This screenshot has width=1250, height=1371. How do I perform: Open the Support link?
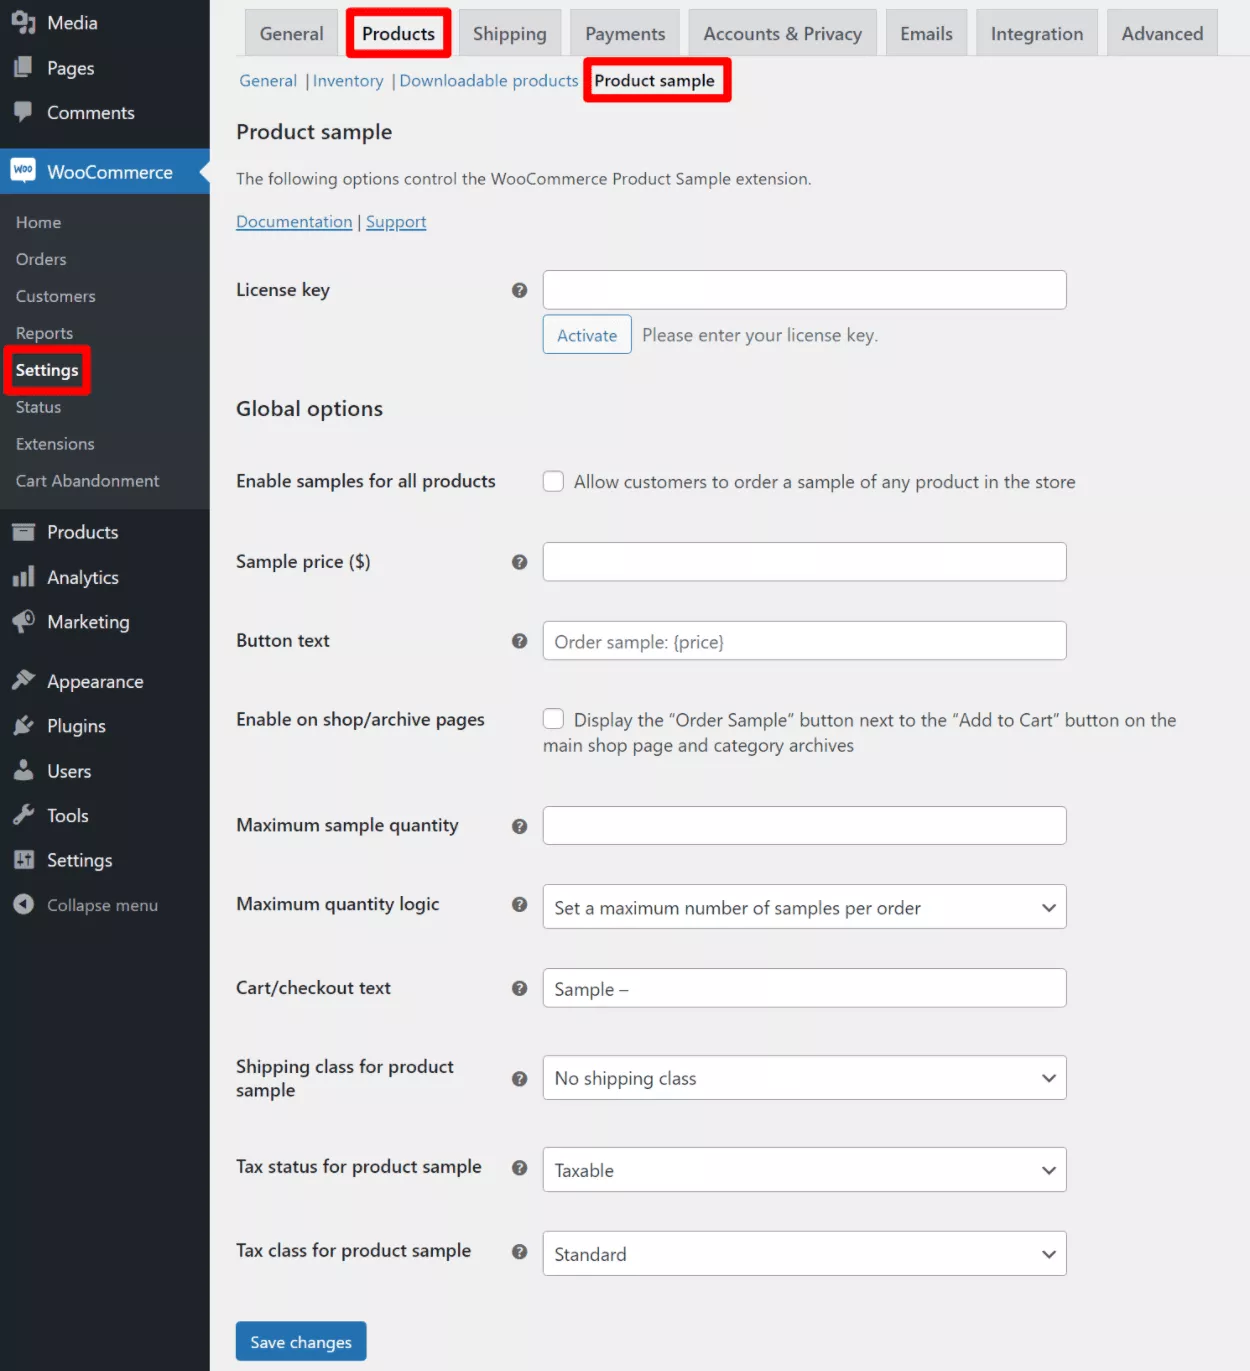pos(396,221)
